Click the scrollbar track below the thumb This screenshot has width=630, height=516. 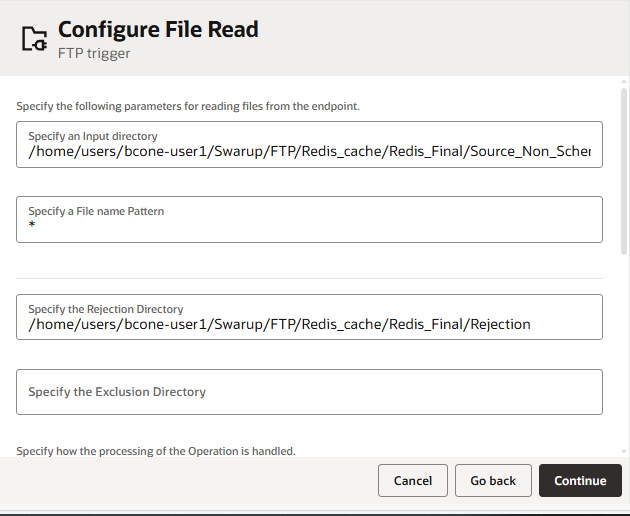coord(624,350)
